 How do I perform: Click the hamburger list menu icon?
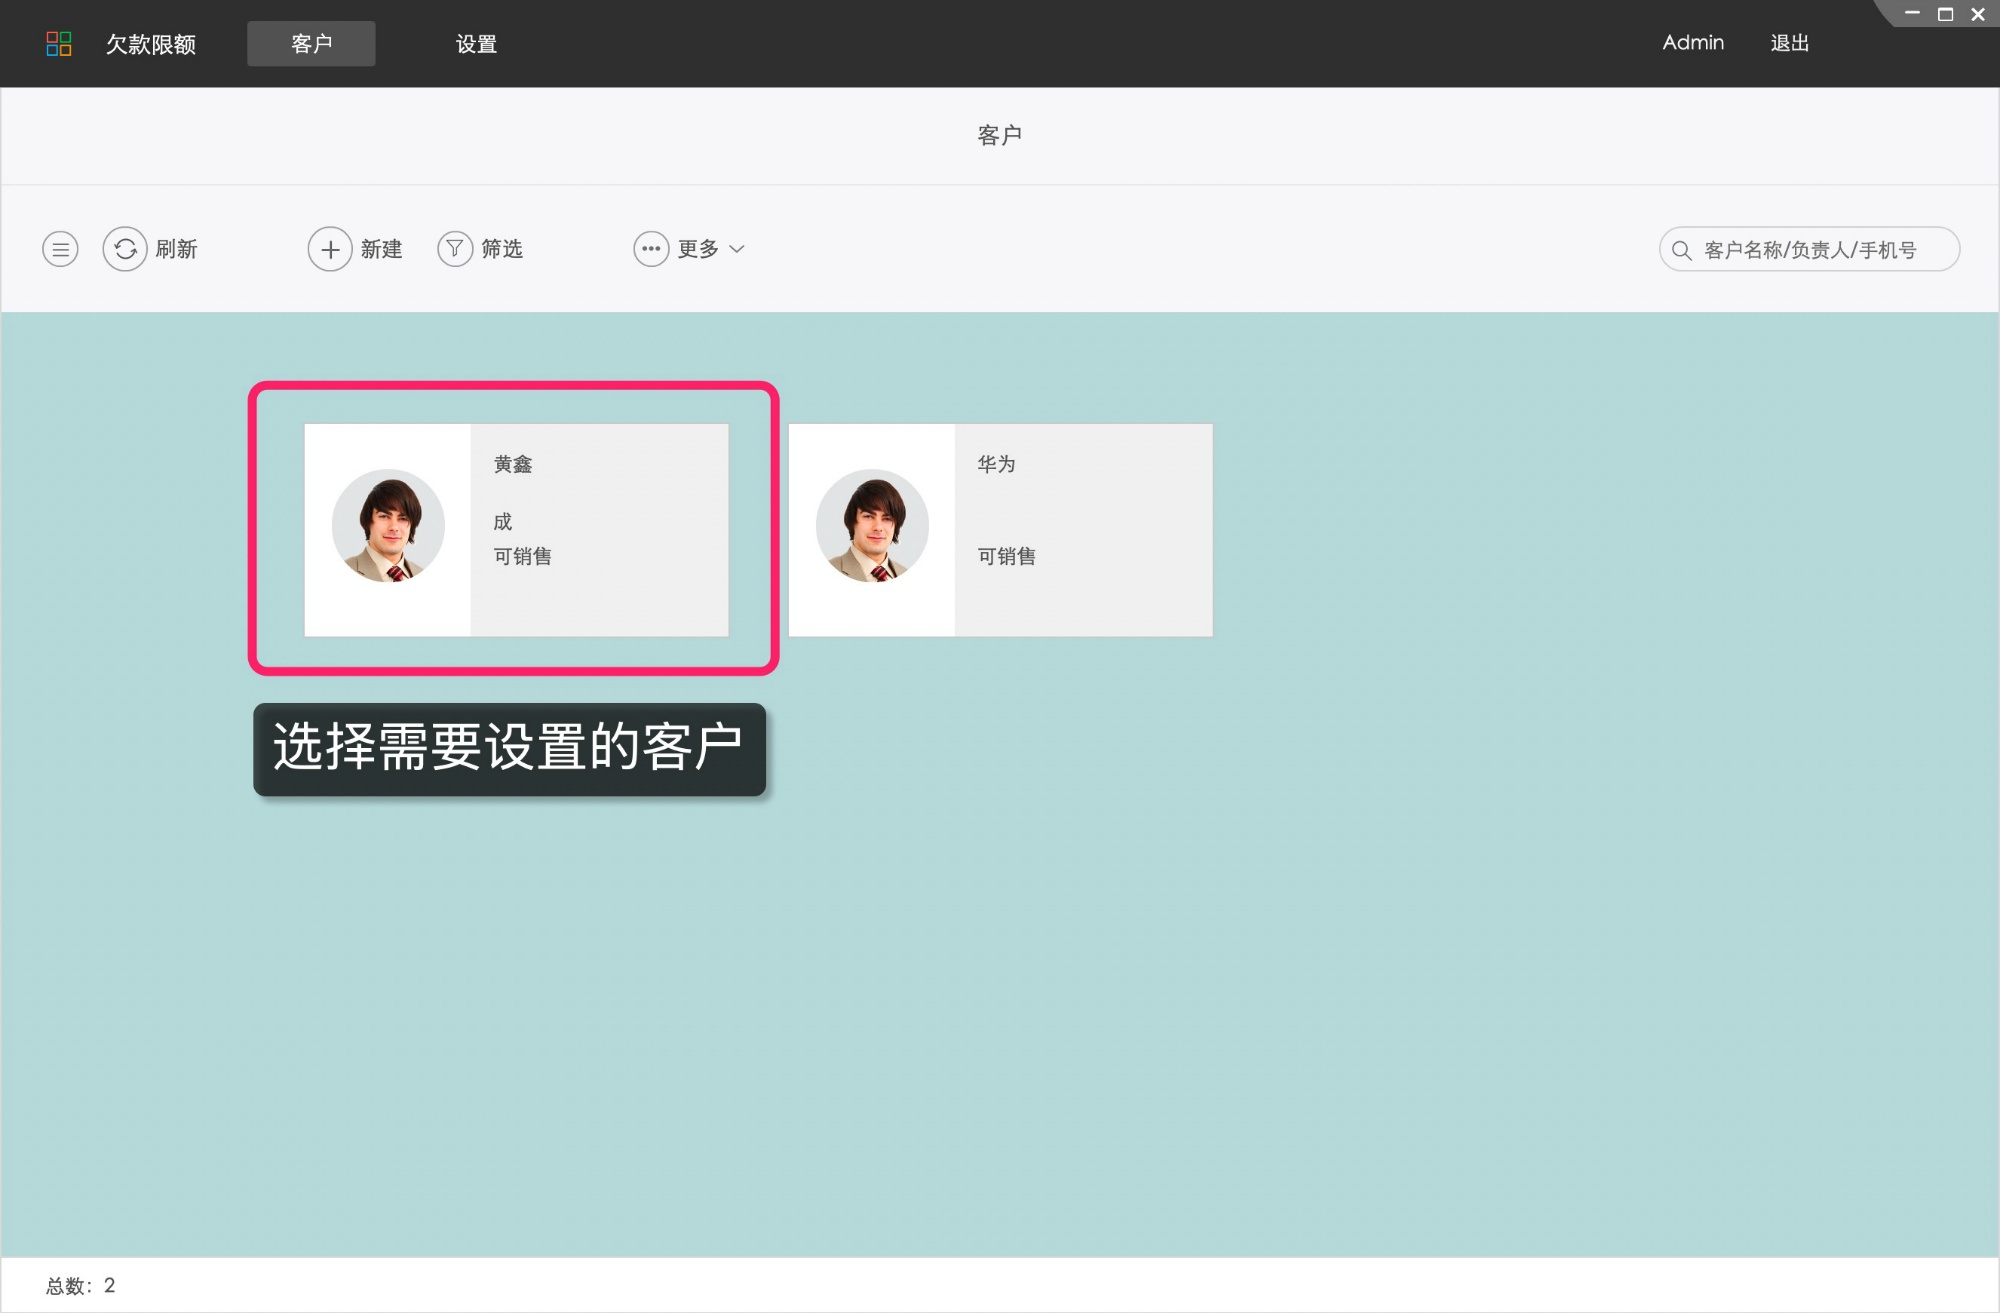(x=60, y=249)
